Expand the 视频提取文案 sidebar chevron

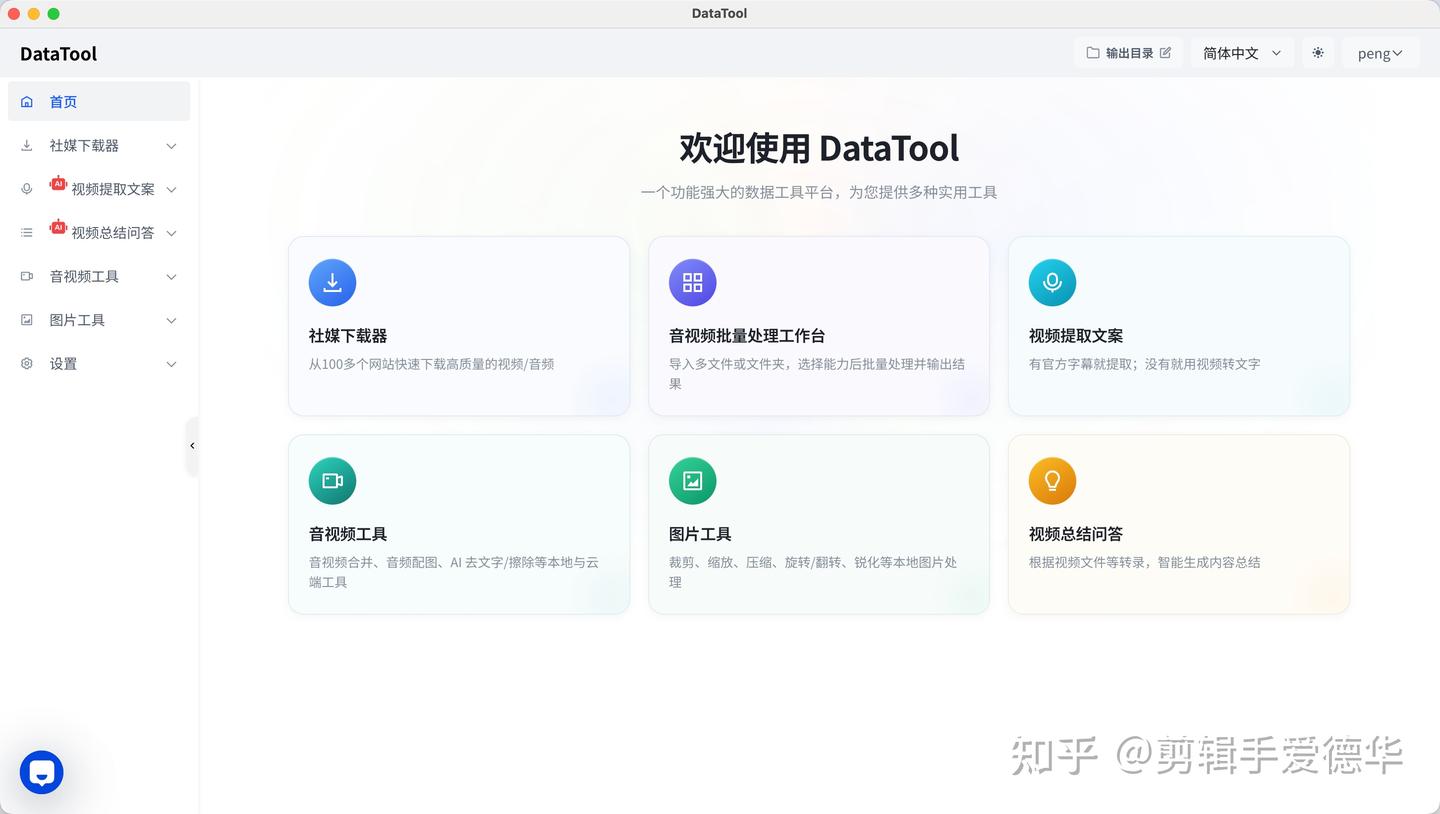(x=171, y=190)
